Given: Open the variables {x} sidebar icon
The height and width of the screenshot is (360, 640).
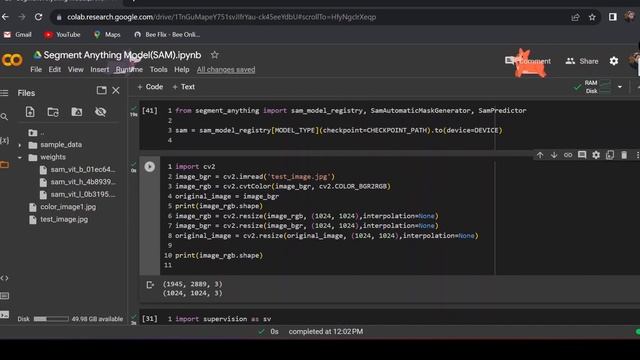Looking at the screenshot, I should pyautogui.click(x=4, y=140).
